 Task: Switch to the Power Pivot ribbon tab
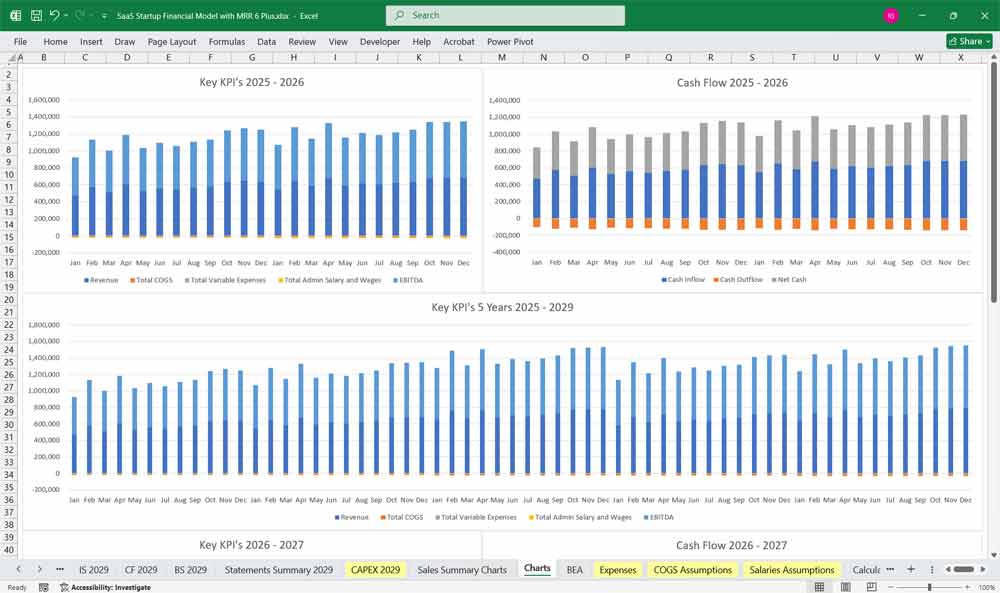coord(509,42)
